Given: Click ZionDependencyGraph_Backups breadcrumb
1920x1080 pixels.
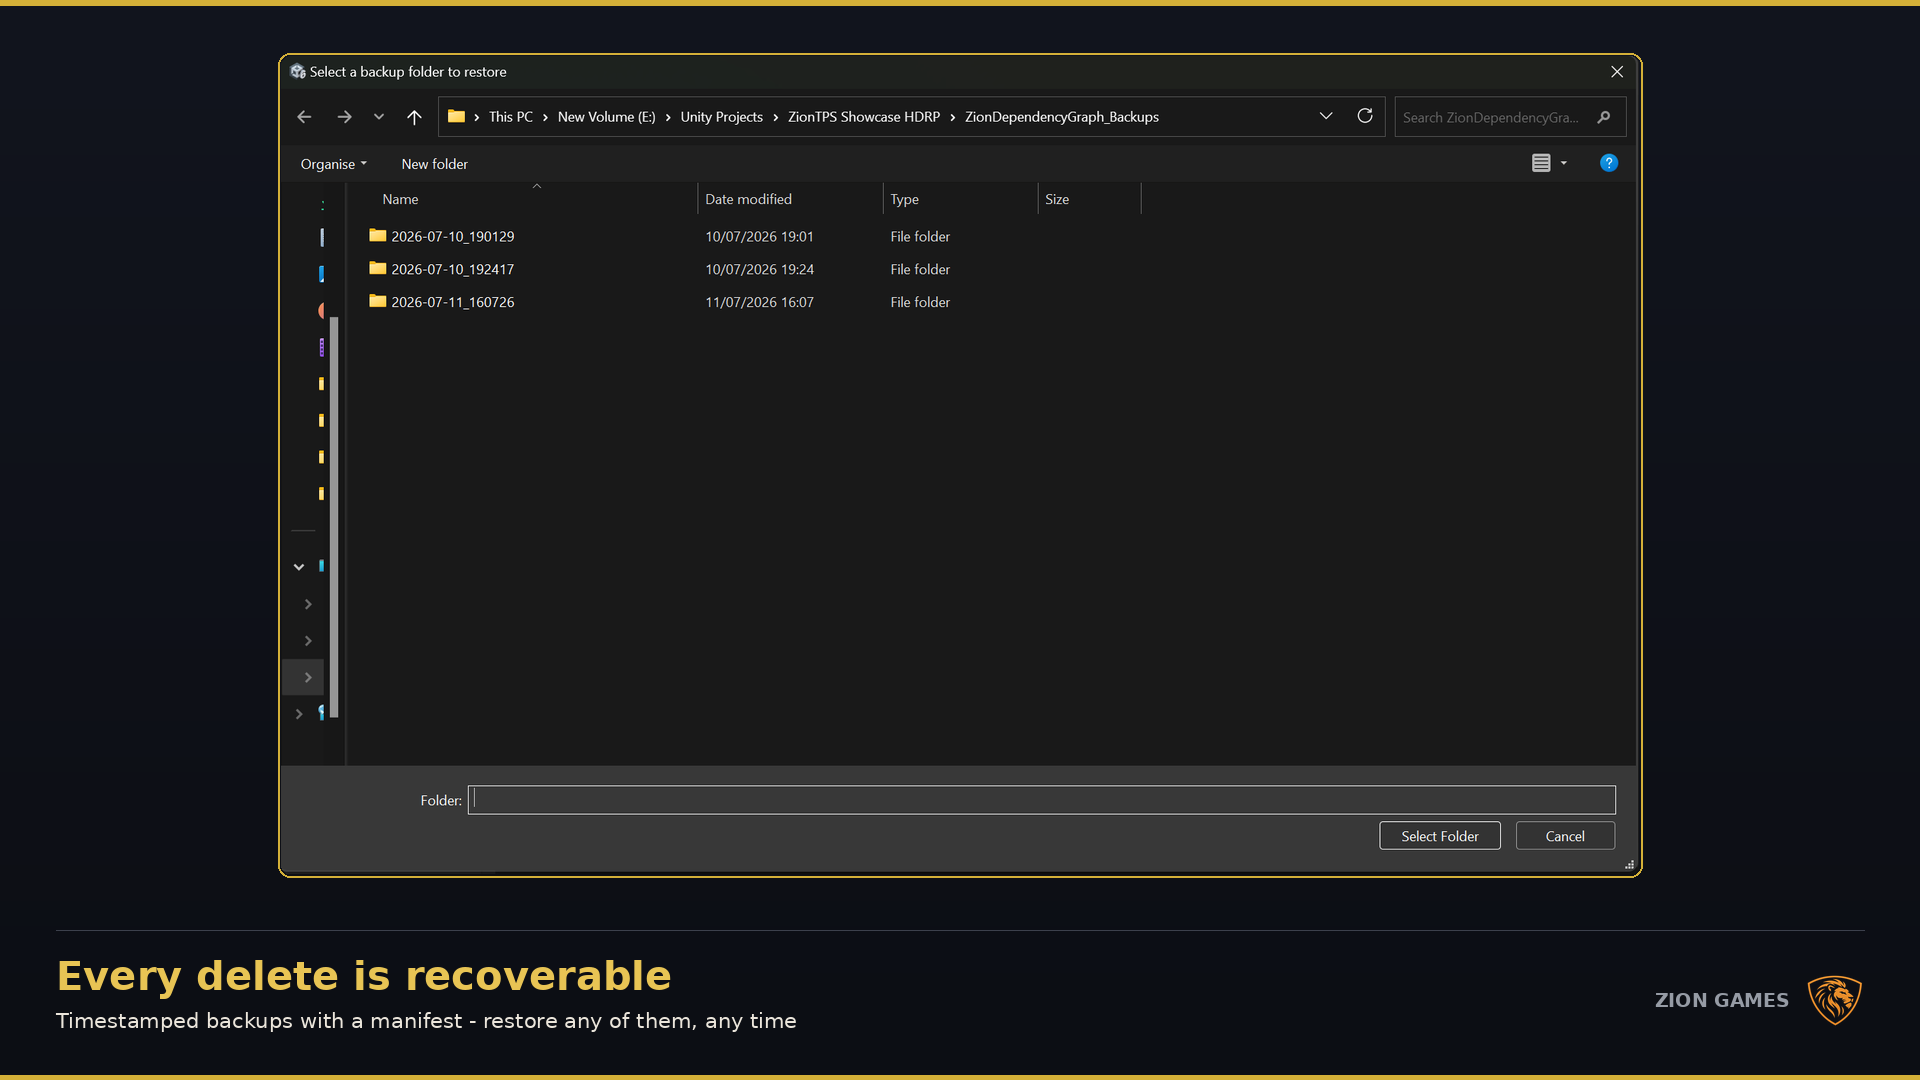Looking at the screenshot, I should [x=1061, y=117].
